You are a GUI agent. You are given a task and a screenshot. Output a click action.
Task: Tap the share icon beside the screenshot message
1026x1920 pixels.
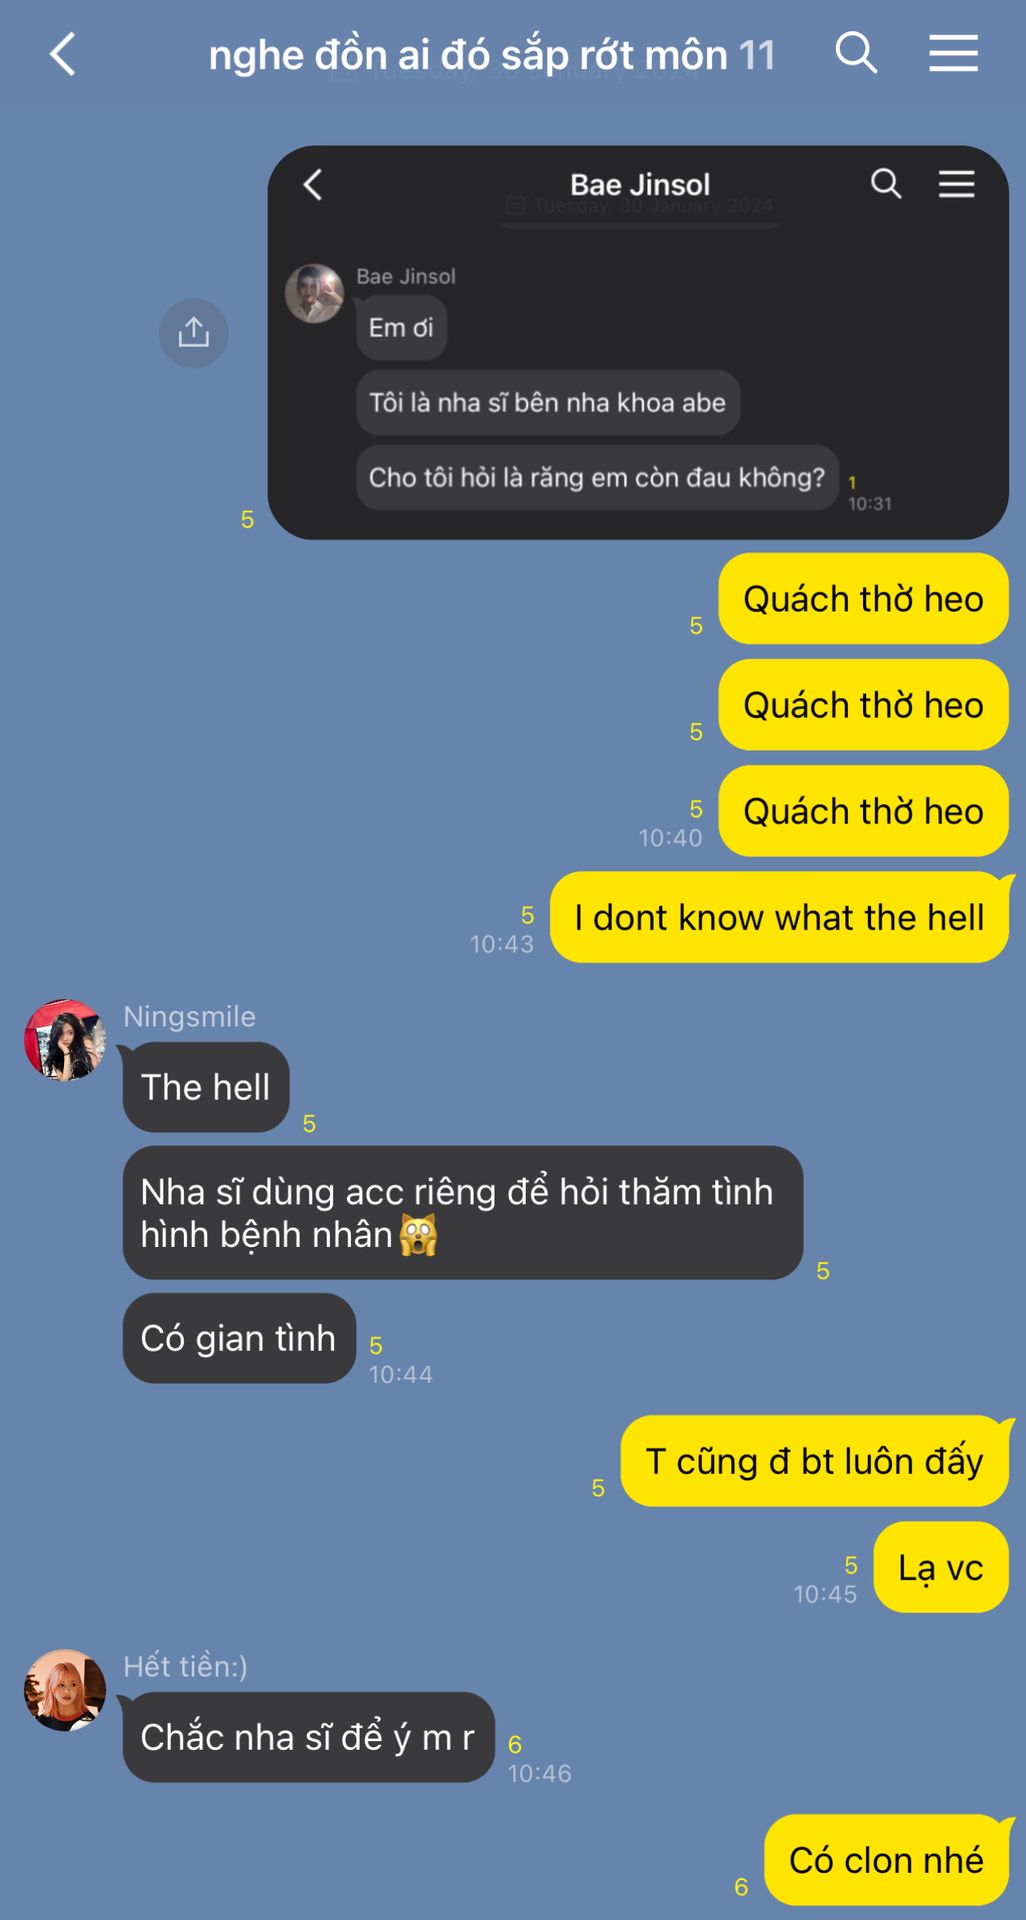(x=193, y=332)
